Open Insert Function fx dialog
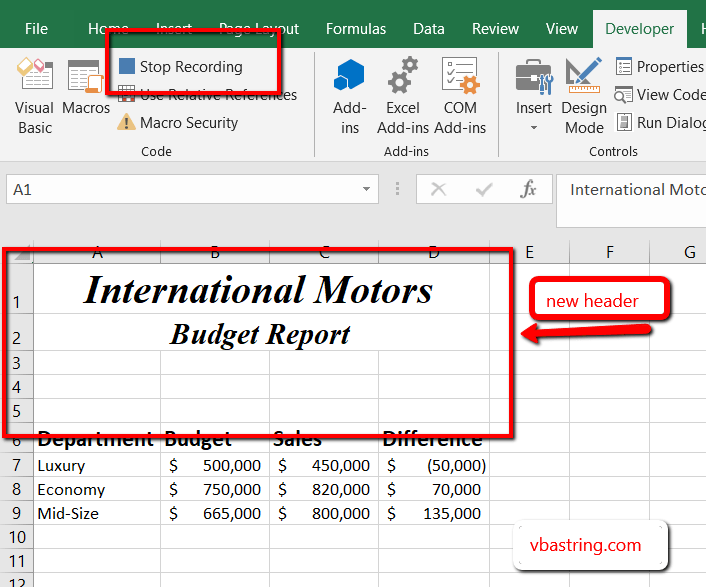Image resolution: width=706 pixels, height=587 pixels. [x=529, y=190]
